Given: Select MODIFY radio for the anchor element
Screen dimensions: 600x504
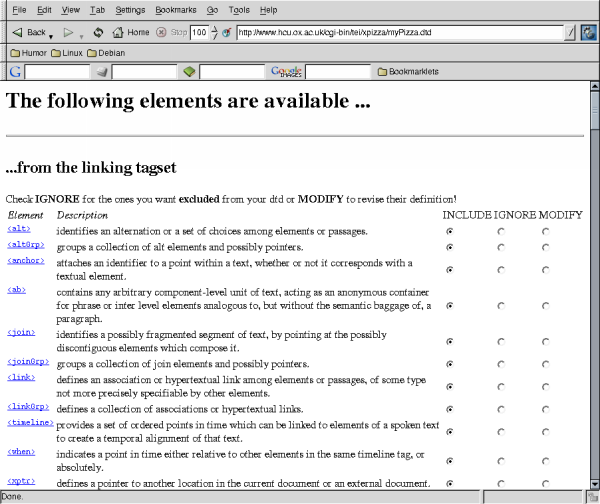Looking at the screenshot, I should tap(546, 269).
